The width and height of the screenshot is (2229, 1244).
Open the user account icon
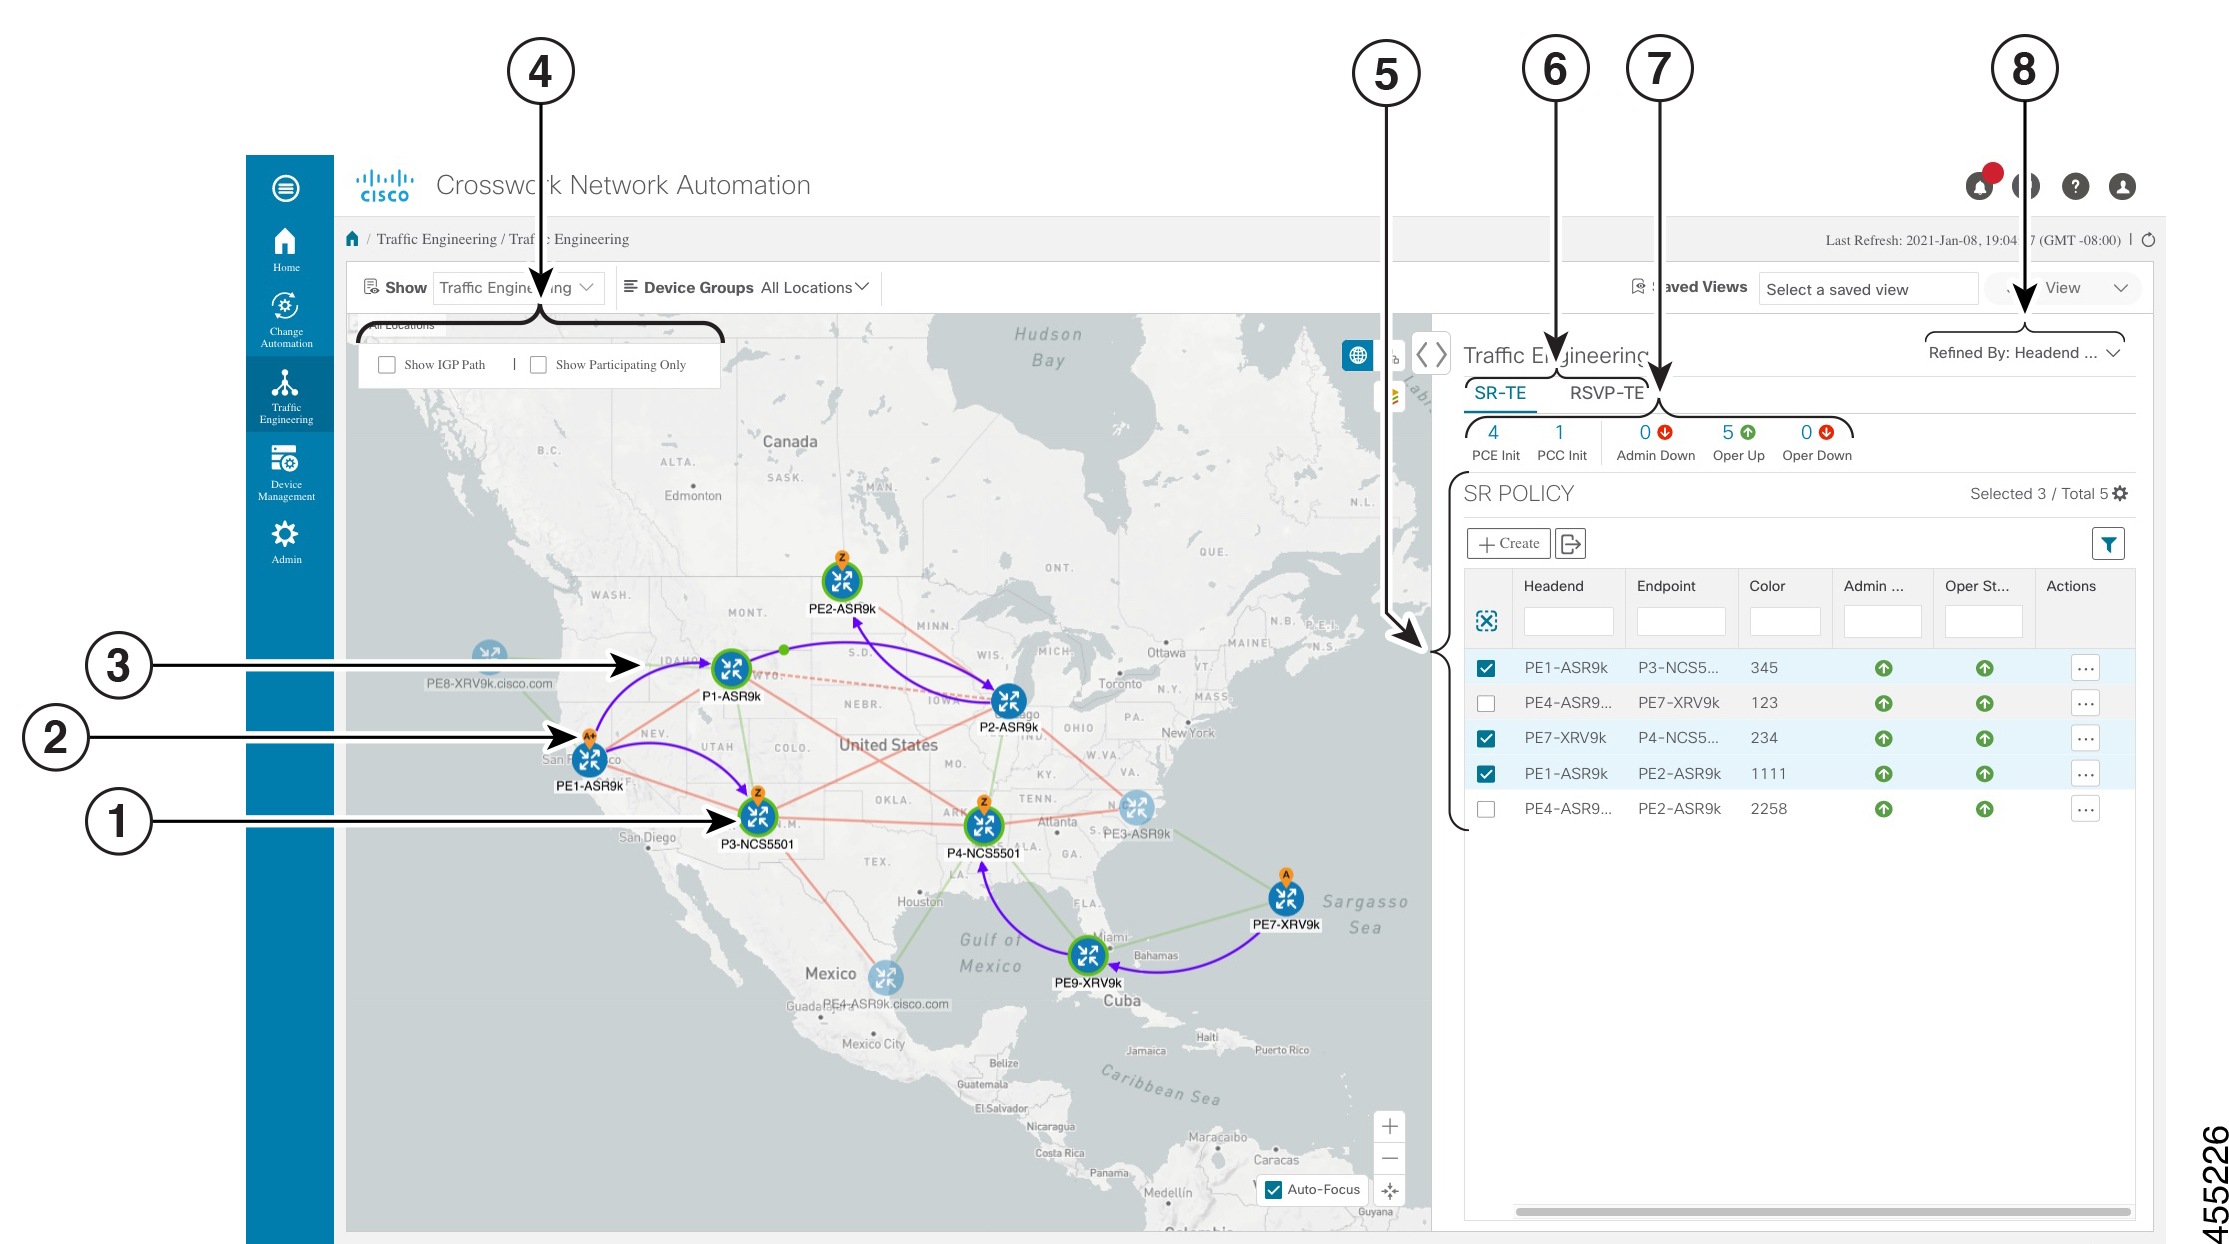[x=2122, y=186]
